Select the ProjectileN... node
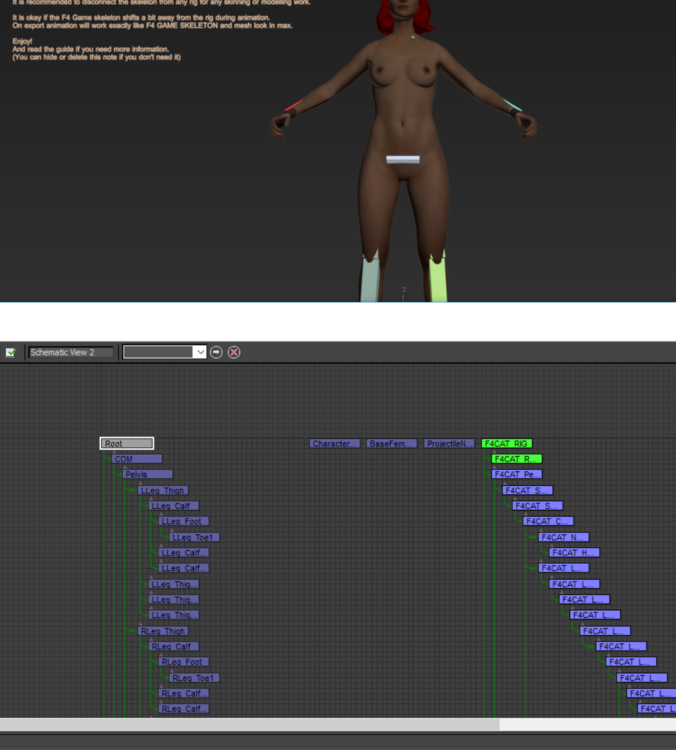The height and width of the screenshot is (750, 676). (449, 444)
